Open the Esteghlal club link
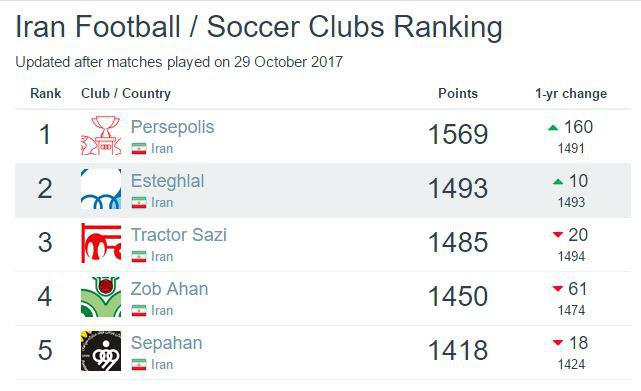This screenshot has height=391, width=641. 168,181
